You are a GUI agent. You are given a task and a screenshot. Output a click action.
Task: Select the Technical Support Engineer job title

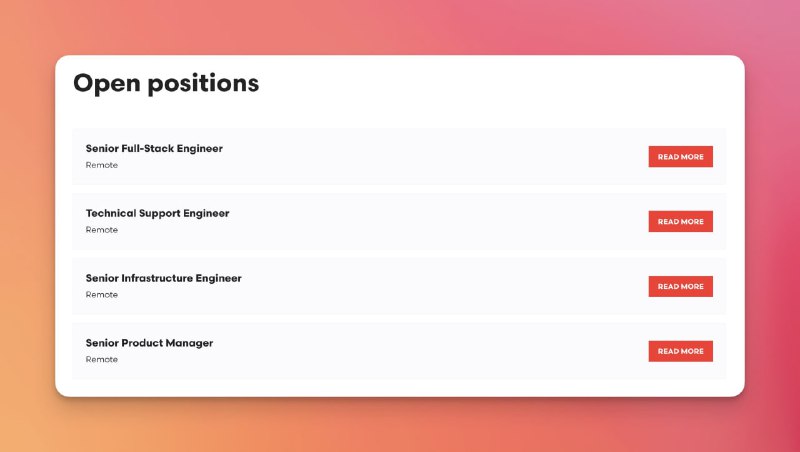pos(157,213)
